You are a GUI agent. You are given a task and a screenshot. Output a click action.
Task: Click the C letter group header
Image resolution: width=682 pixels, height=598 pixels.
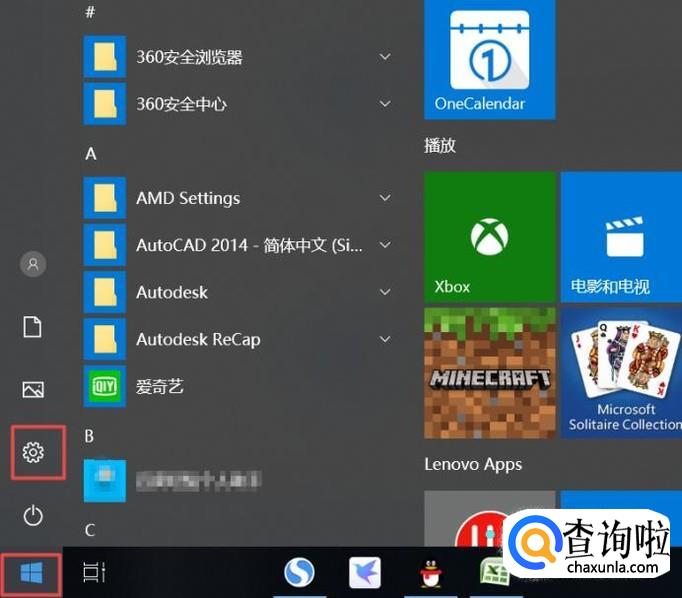[x=90, y=530]
